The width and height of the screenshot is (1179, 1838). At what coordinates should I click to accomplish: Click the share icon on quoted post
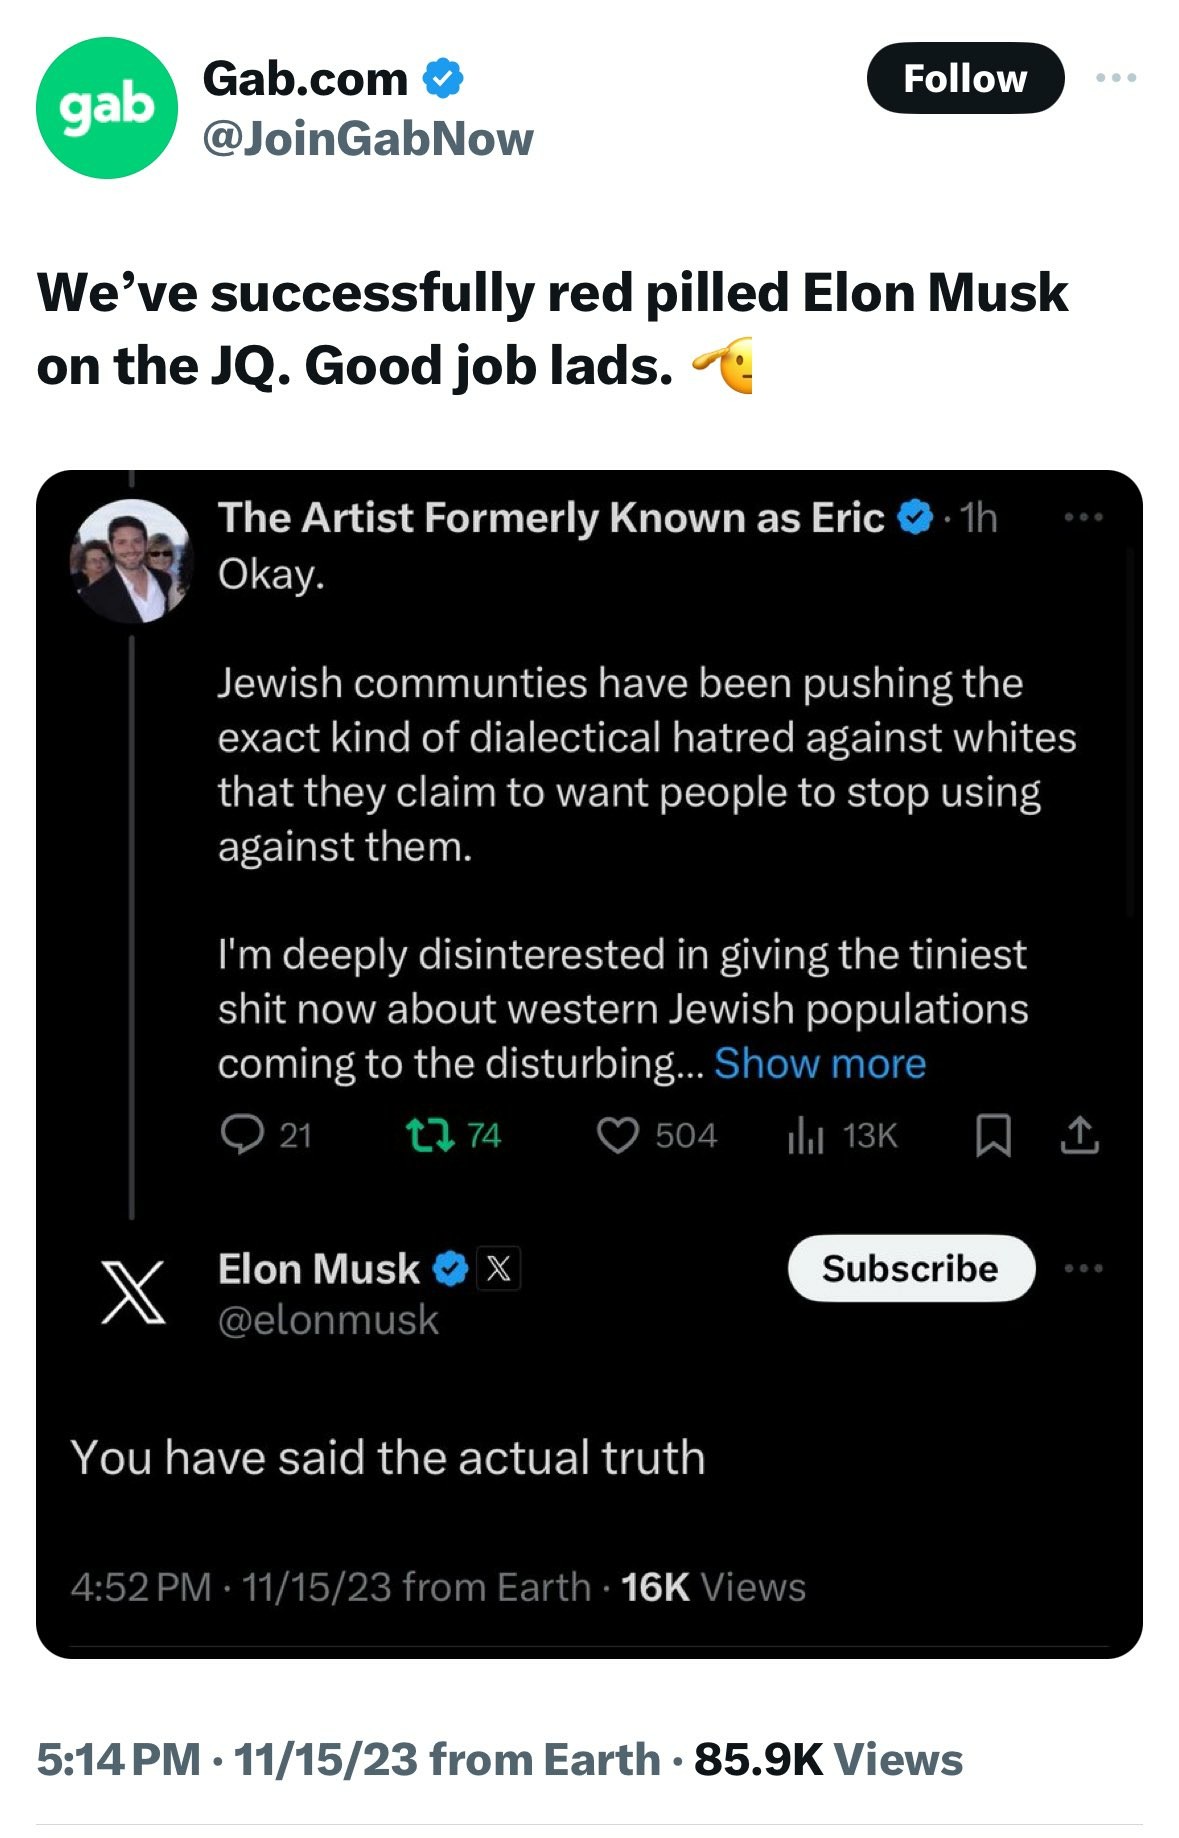[x=1079, y=1136]
